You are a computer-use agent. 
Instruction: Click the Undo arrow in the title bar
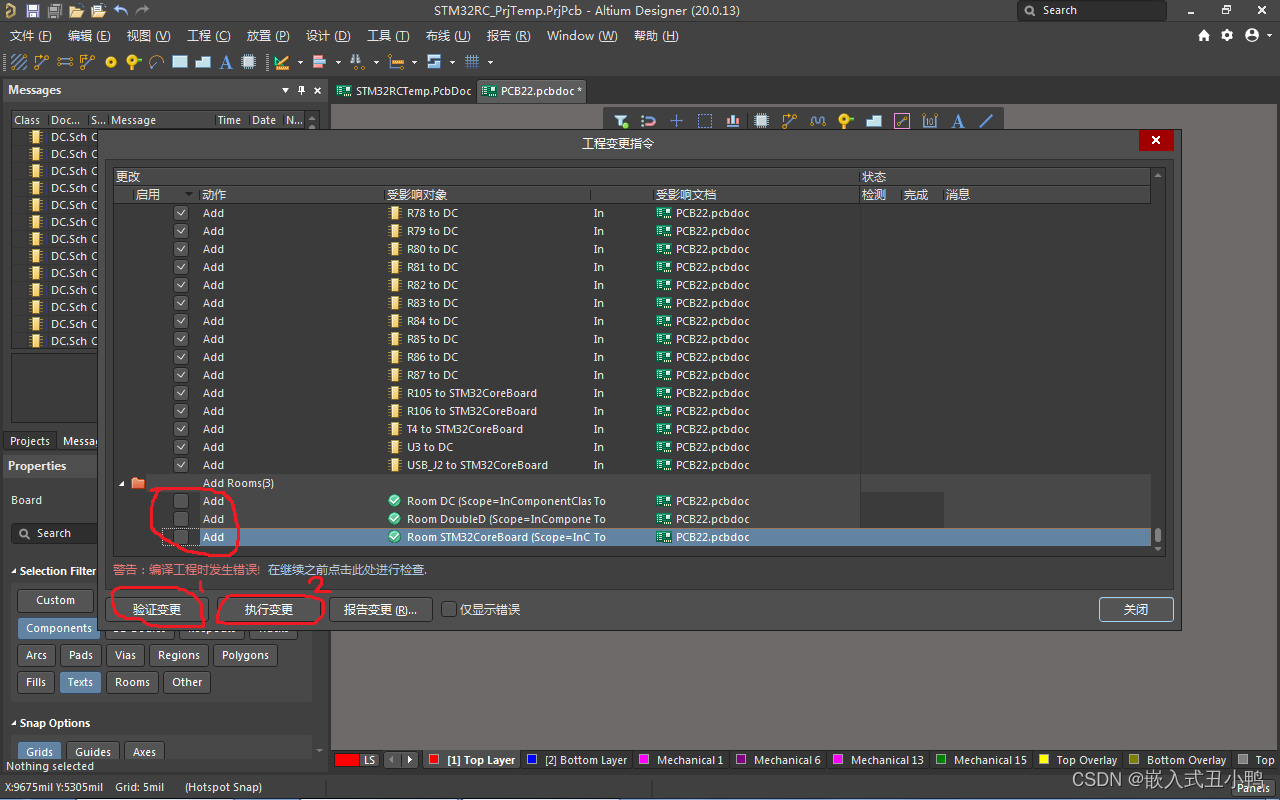pos(120,11)
